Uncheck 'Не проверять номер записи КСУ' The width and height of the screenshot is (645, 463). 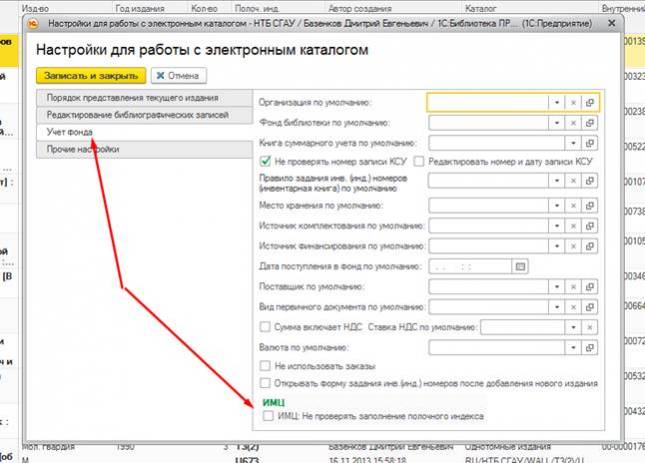(x=265, y=160)
